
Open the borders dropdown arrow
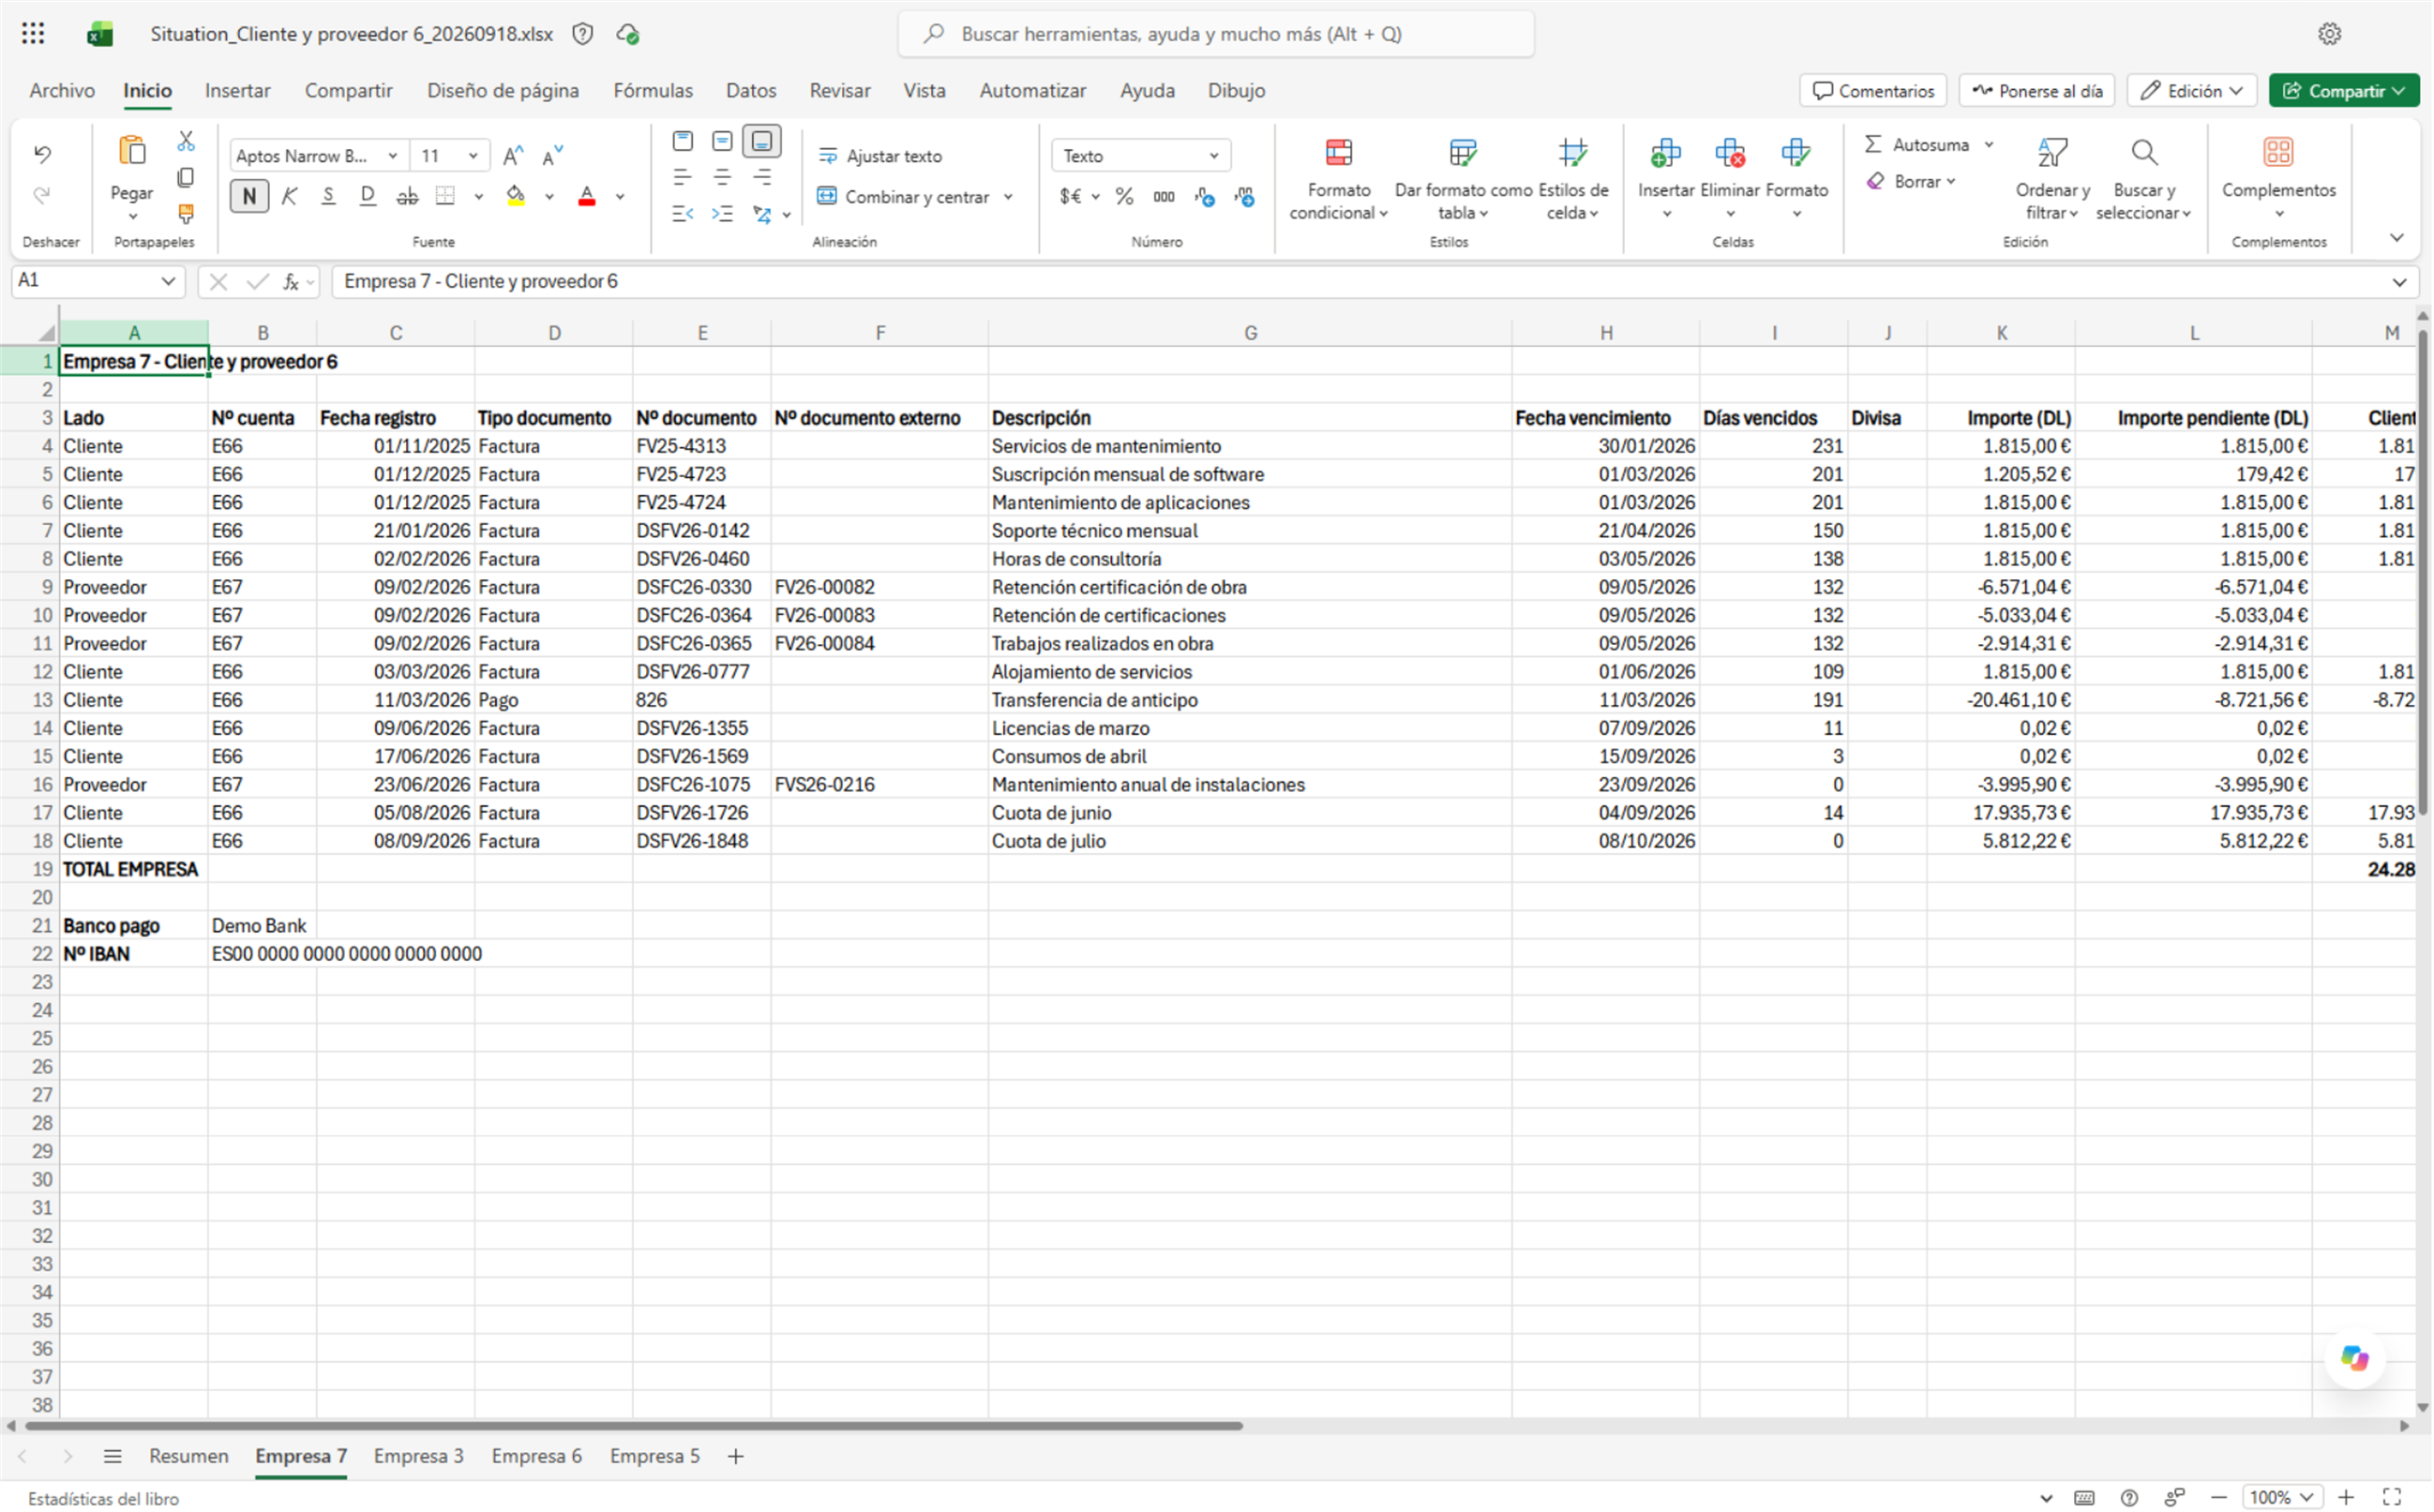click(479, 197)
